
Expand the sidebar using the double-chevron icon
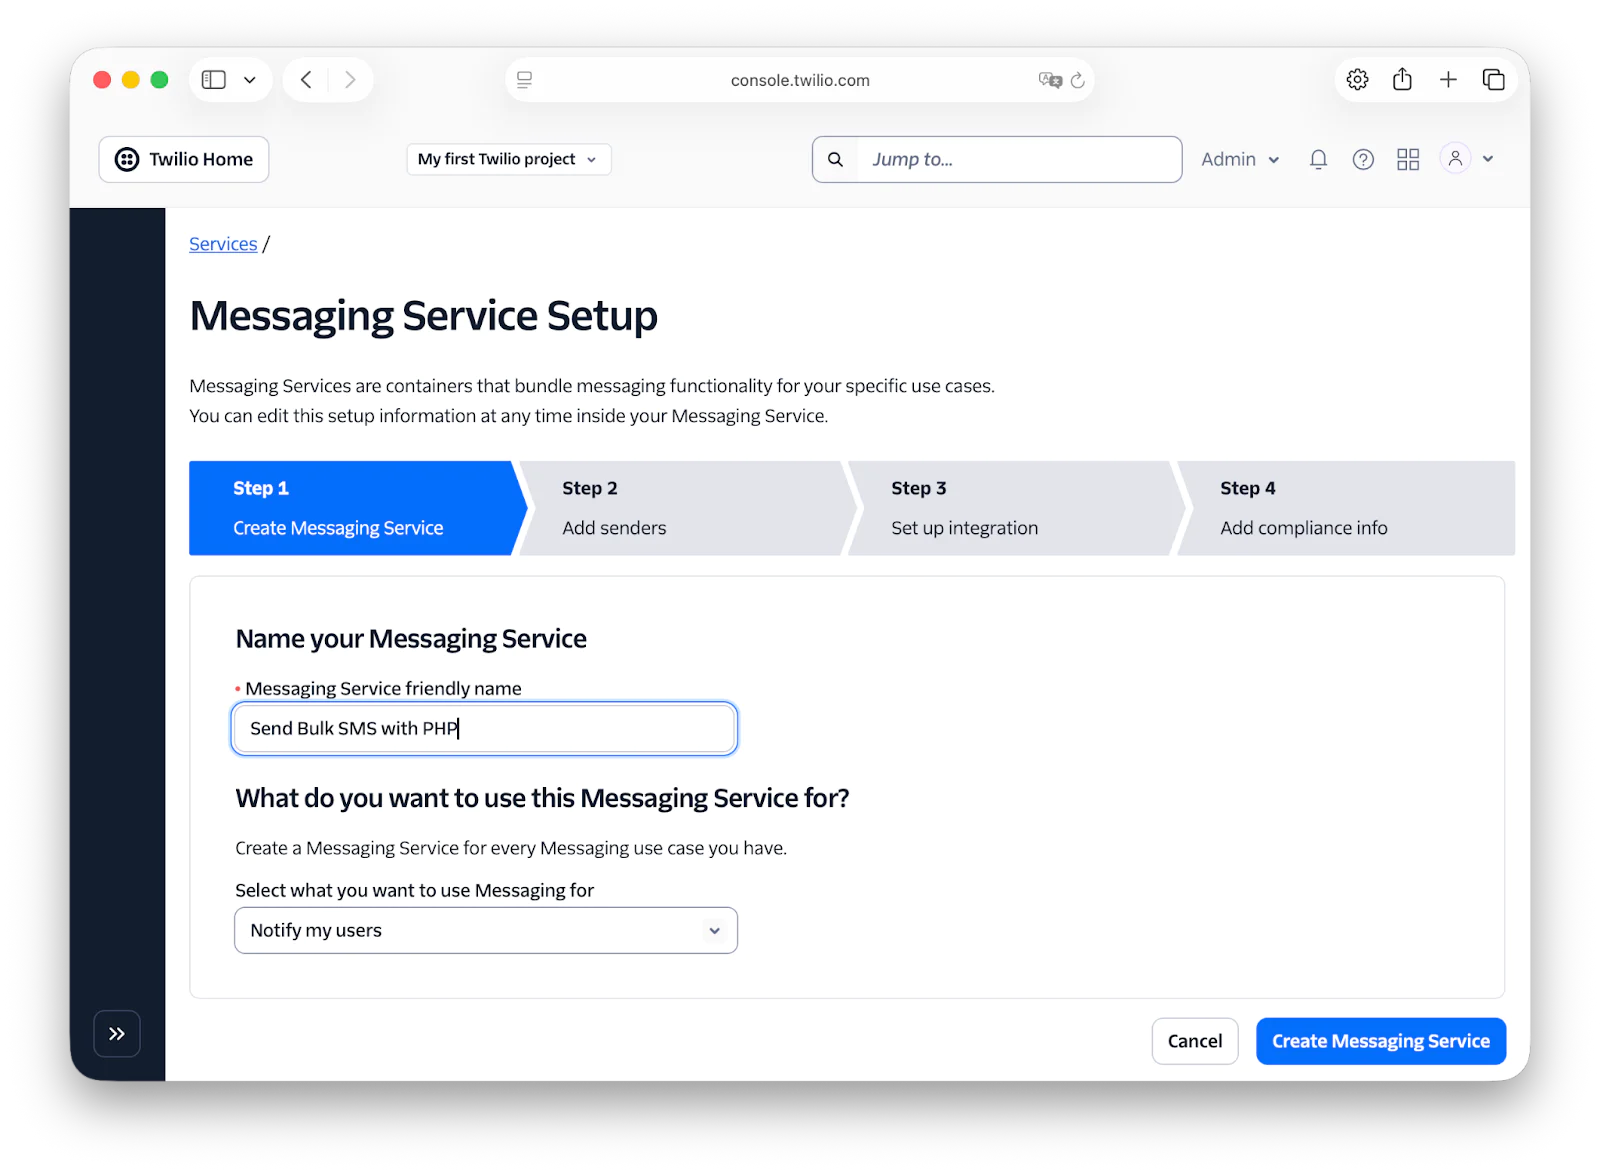click(117, 1033)
